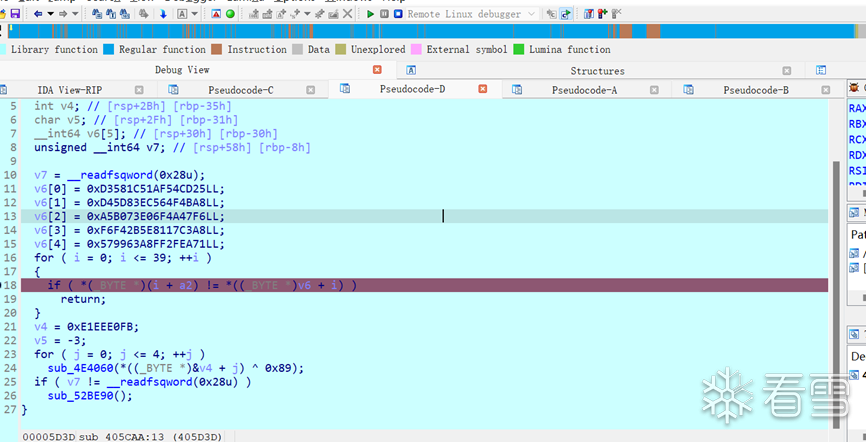The width and height of the screenshot is (866, 442).
Task: Close the Pseudocode-D tab
Action: coord(483,88)
